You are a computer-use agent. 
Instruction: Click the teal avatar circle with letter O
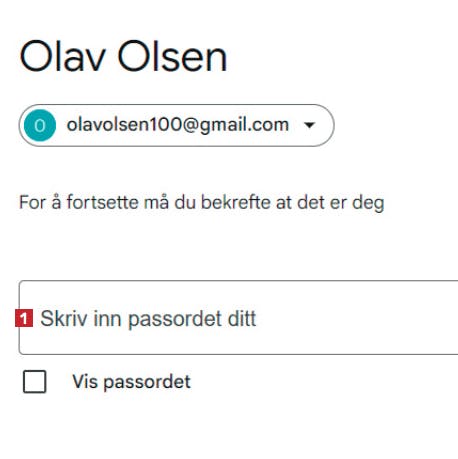click(40, 125)
